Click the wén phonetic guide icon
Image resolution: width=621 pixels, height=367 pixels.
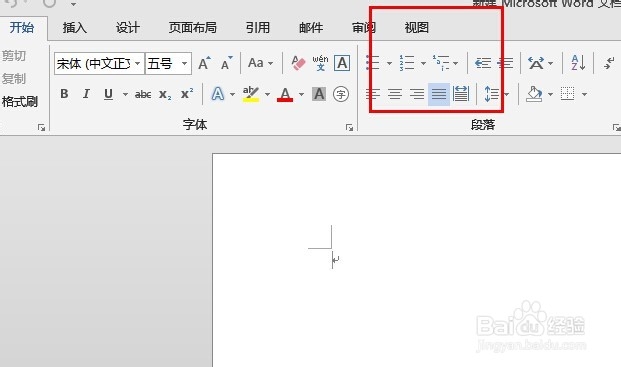(x=320, y=63)
